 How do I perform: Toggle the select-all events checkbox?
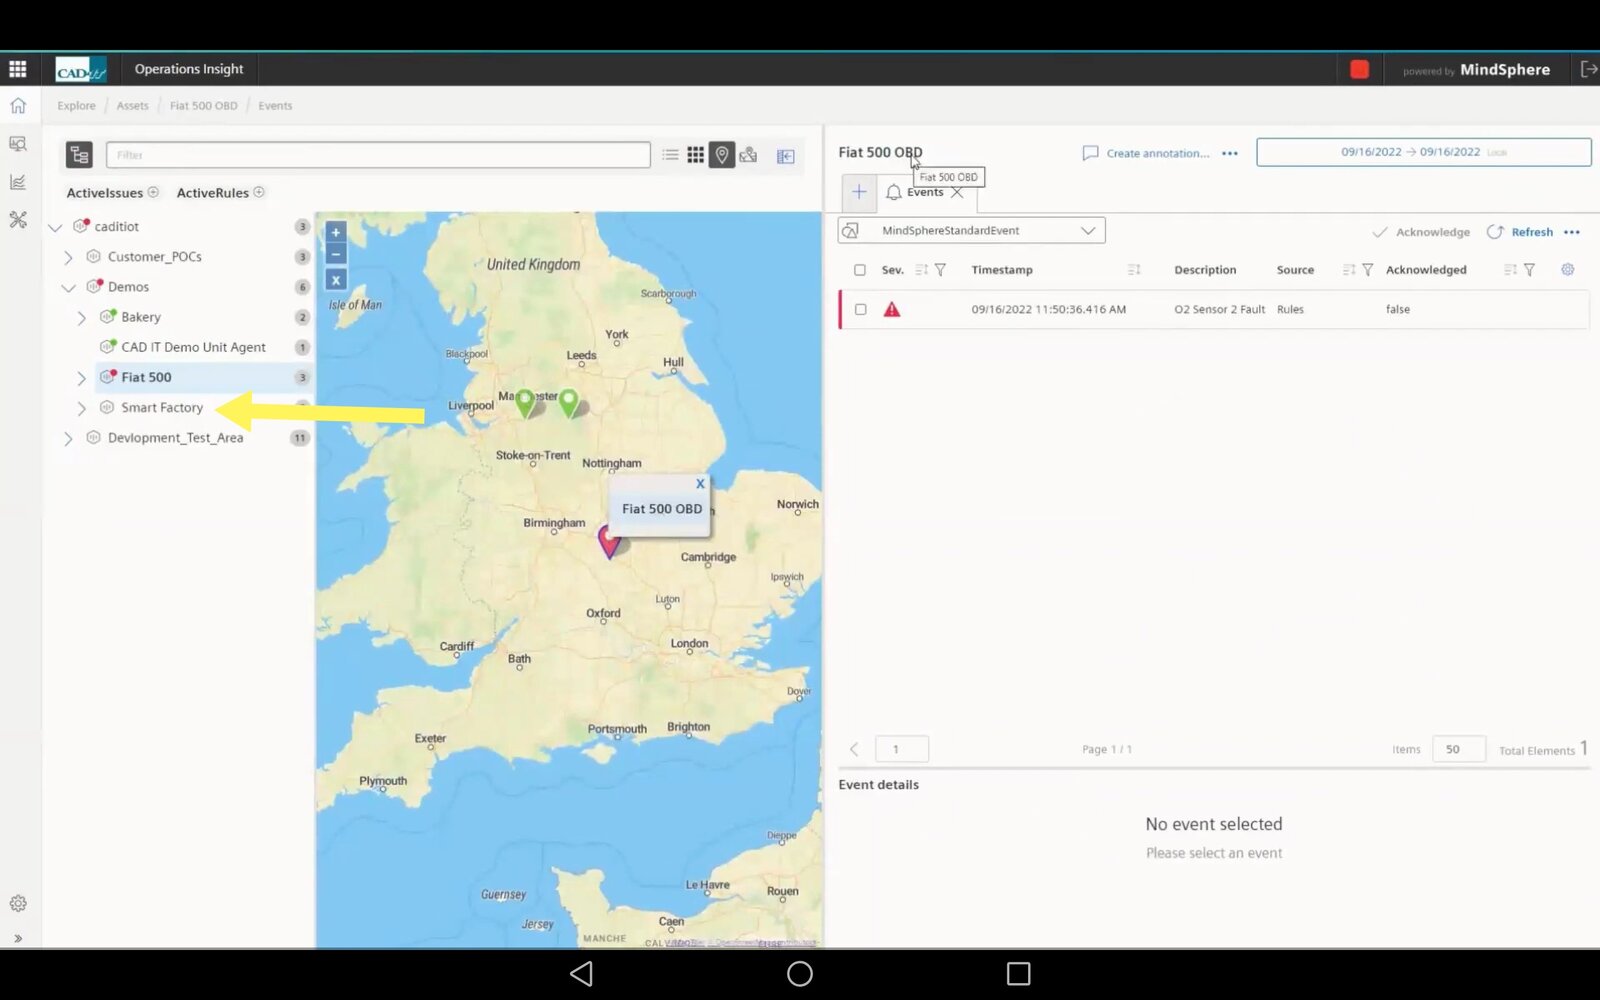[860, 270]
